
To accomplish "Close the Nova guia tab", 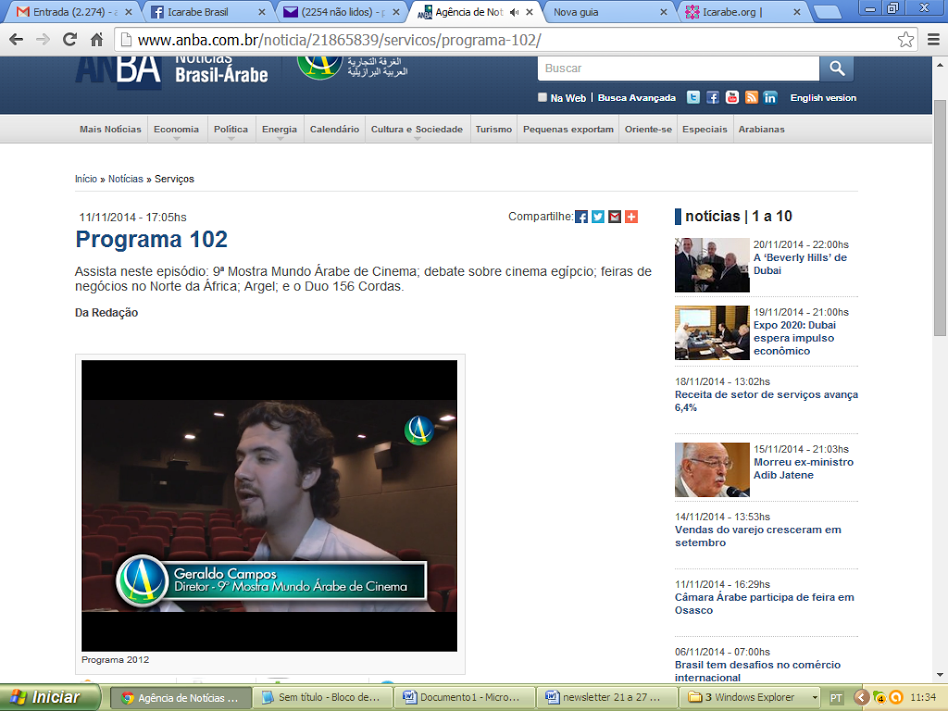I will click(x=663, y=12).
